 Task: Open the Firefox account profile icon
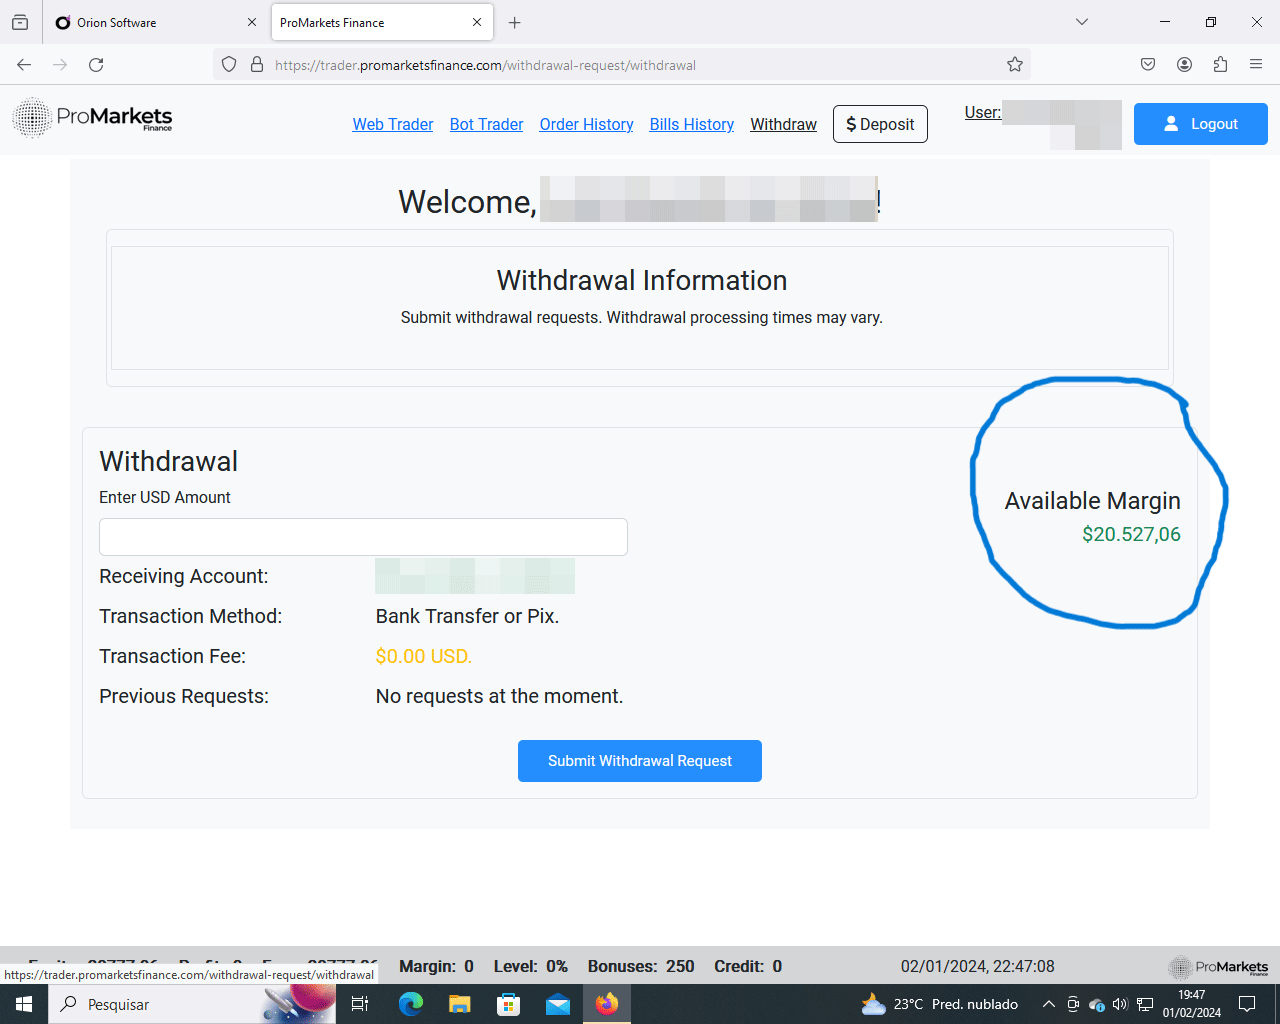click(1184, 65)
